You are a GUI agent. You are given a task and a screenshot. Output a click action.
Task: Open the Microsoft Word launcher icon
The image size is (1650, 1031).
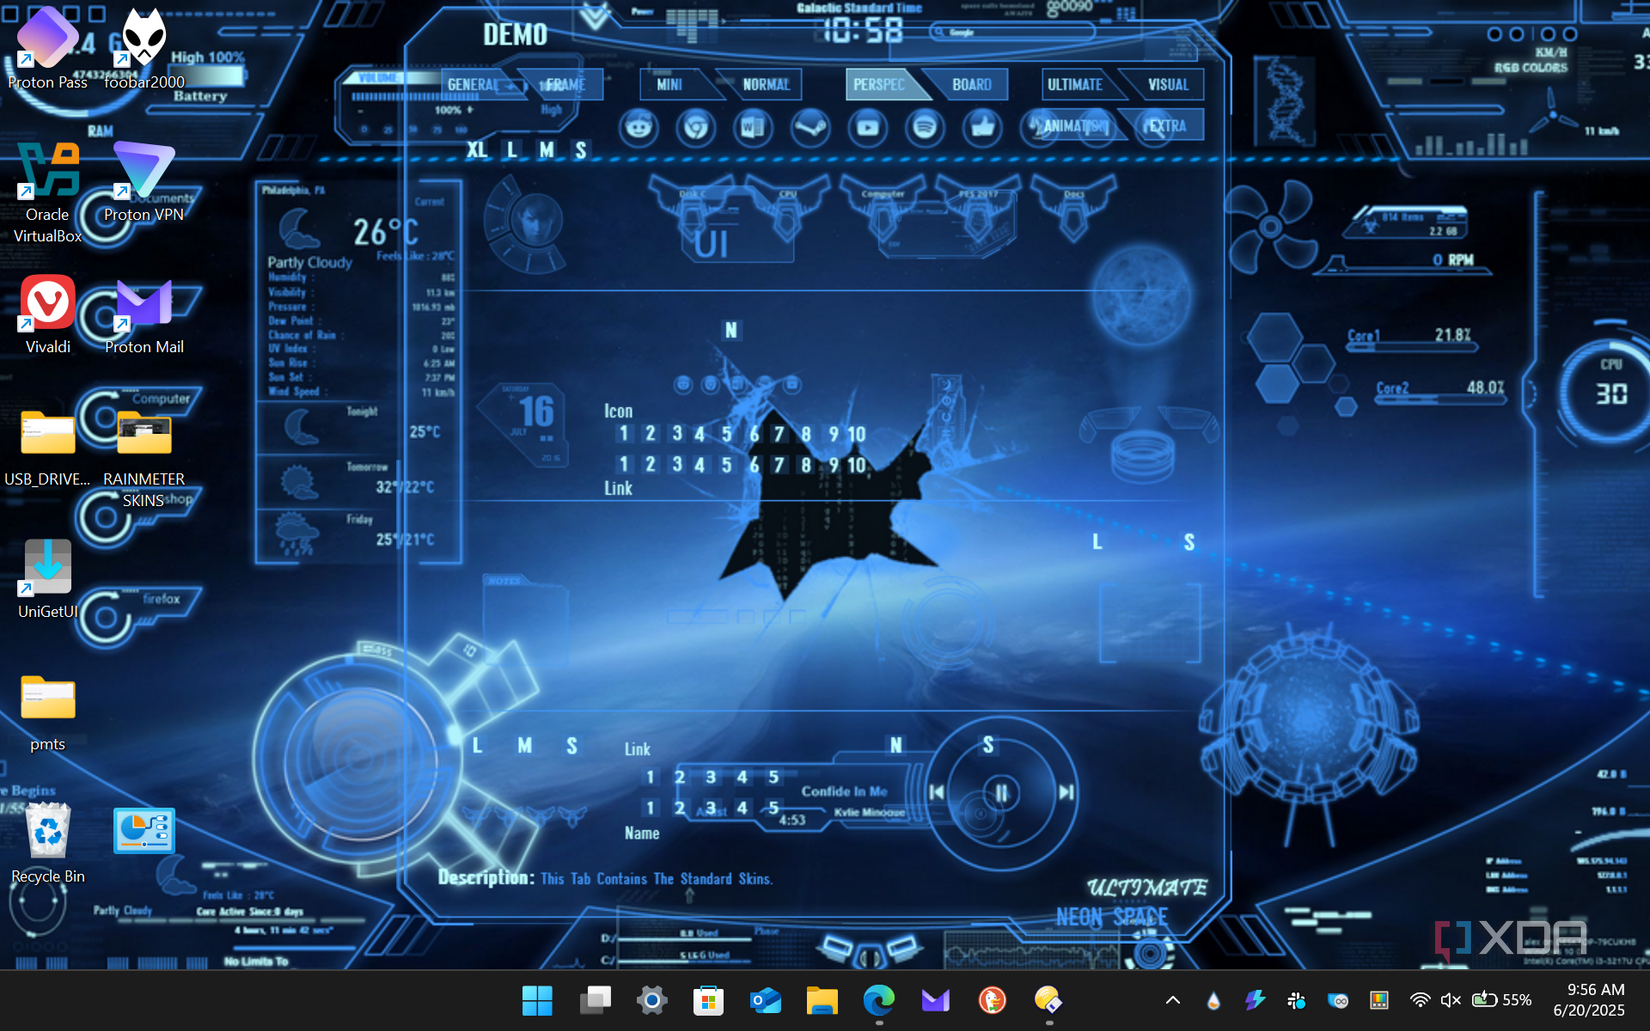point(753,129)
